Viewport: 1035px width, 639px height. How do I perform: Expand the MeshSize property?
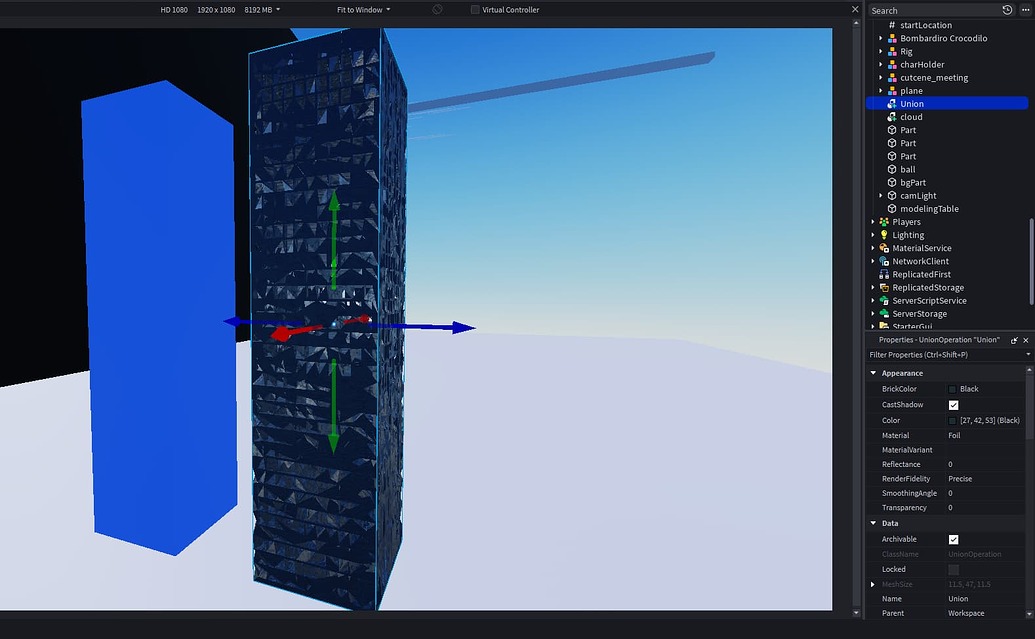(x=873, y=585)
